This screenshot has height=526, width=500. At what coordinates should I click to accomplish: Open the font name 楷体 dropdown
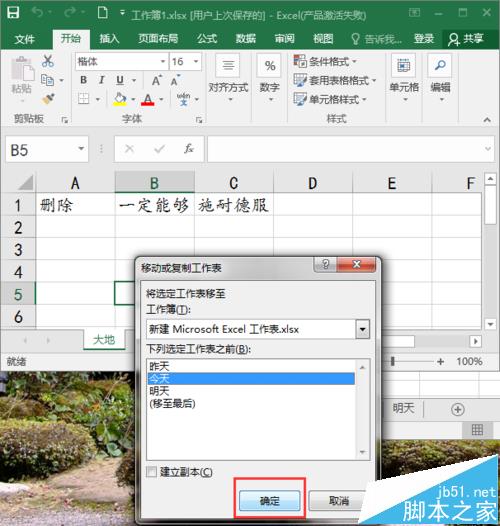pos(163,61)
